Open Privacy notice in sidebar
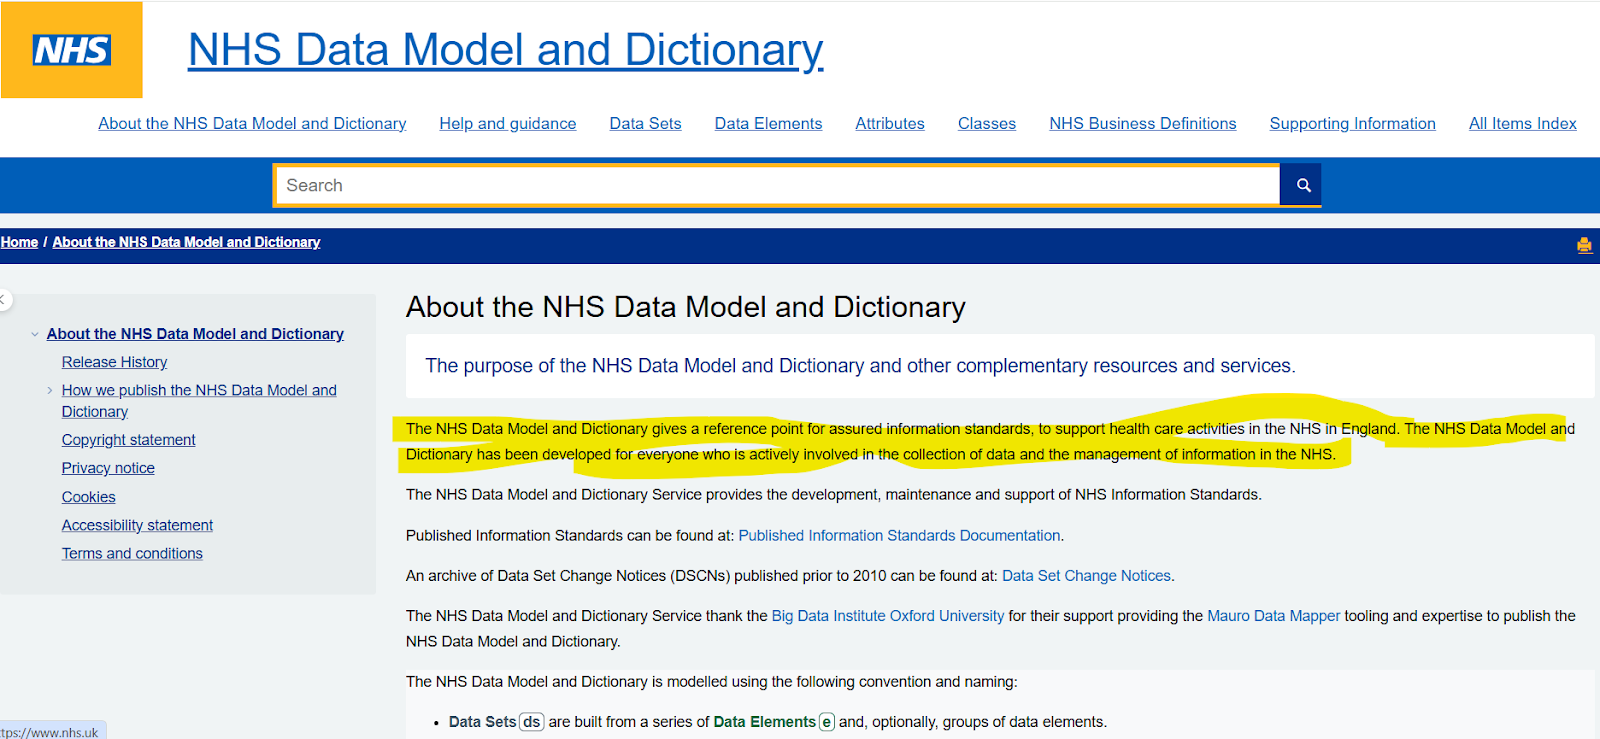 108,468
